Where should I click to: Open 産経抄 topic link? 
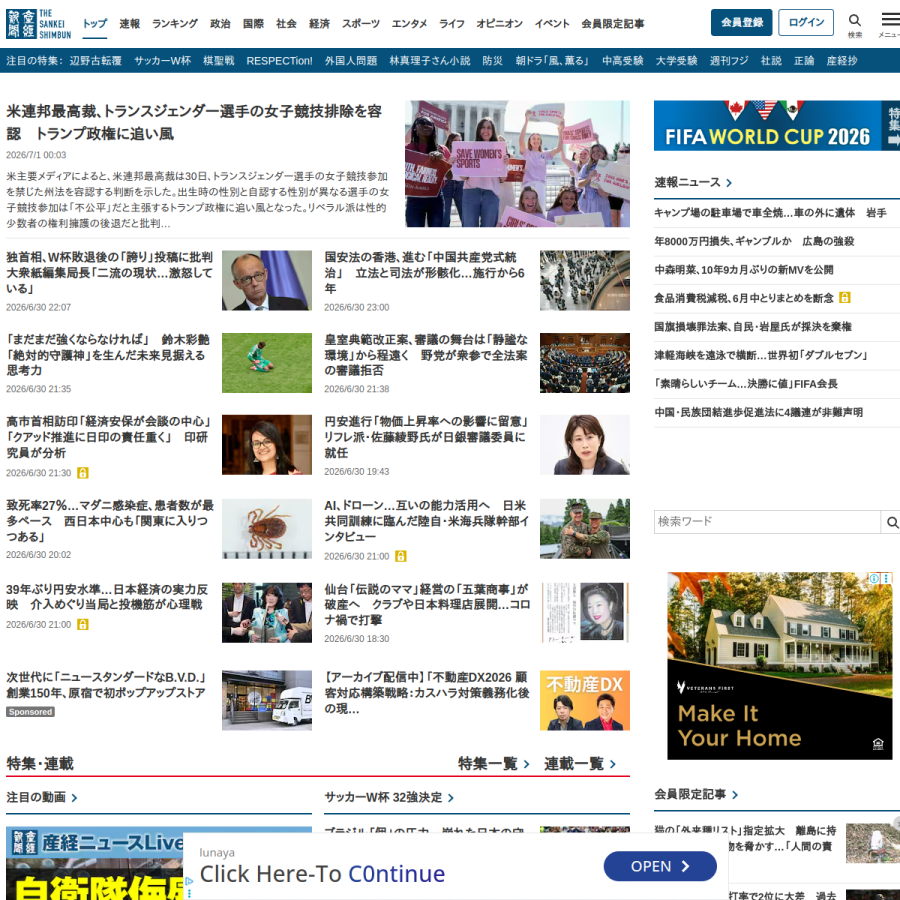(x=842, y=61)
